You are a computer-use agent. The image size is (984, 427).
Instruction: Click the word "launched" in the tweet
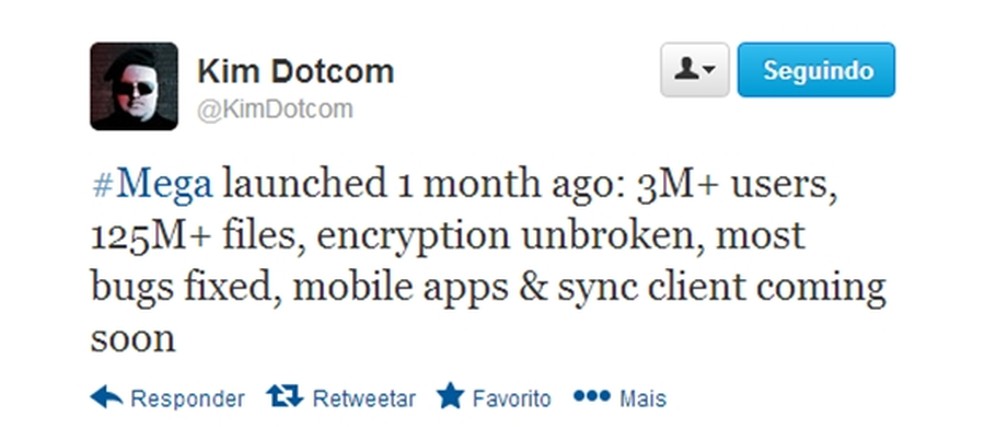304,184
